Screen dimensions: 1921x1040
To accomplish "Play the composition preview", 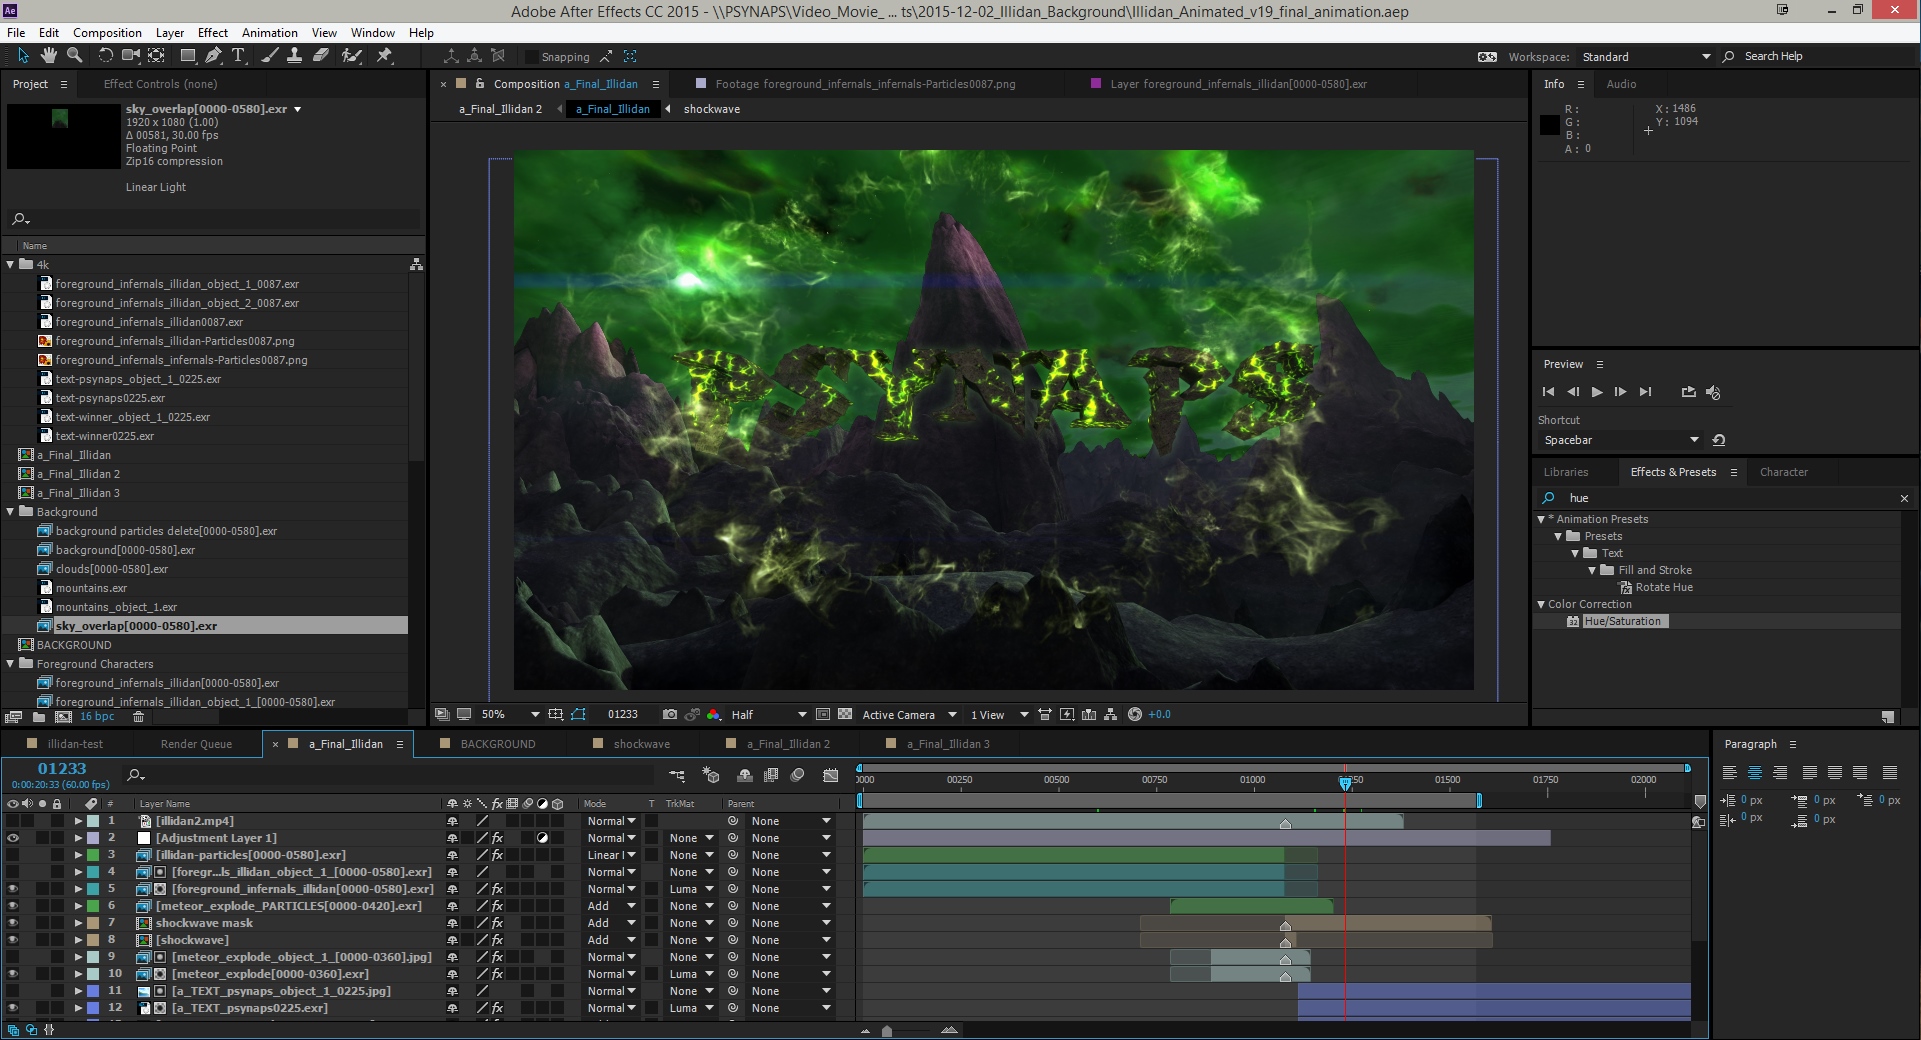I will pos(1597,392).
